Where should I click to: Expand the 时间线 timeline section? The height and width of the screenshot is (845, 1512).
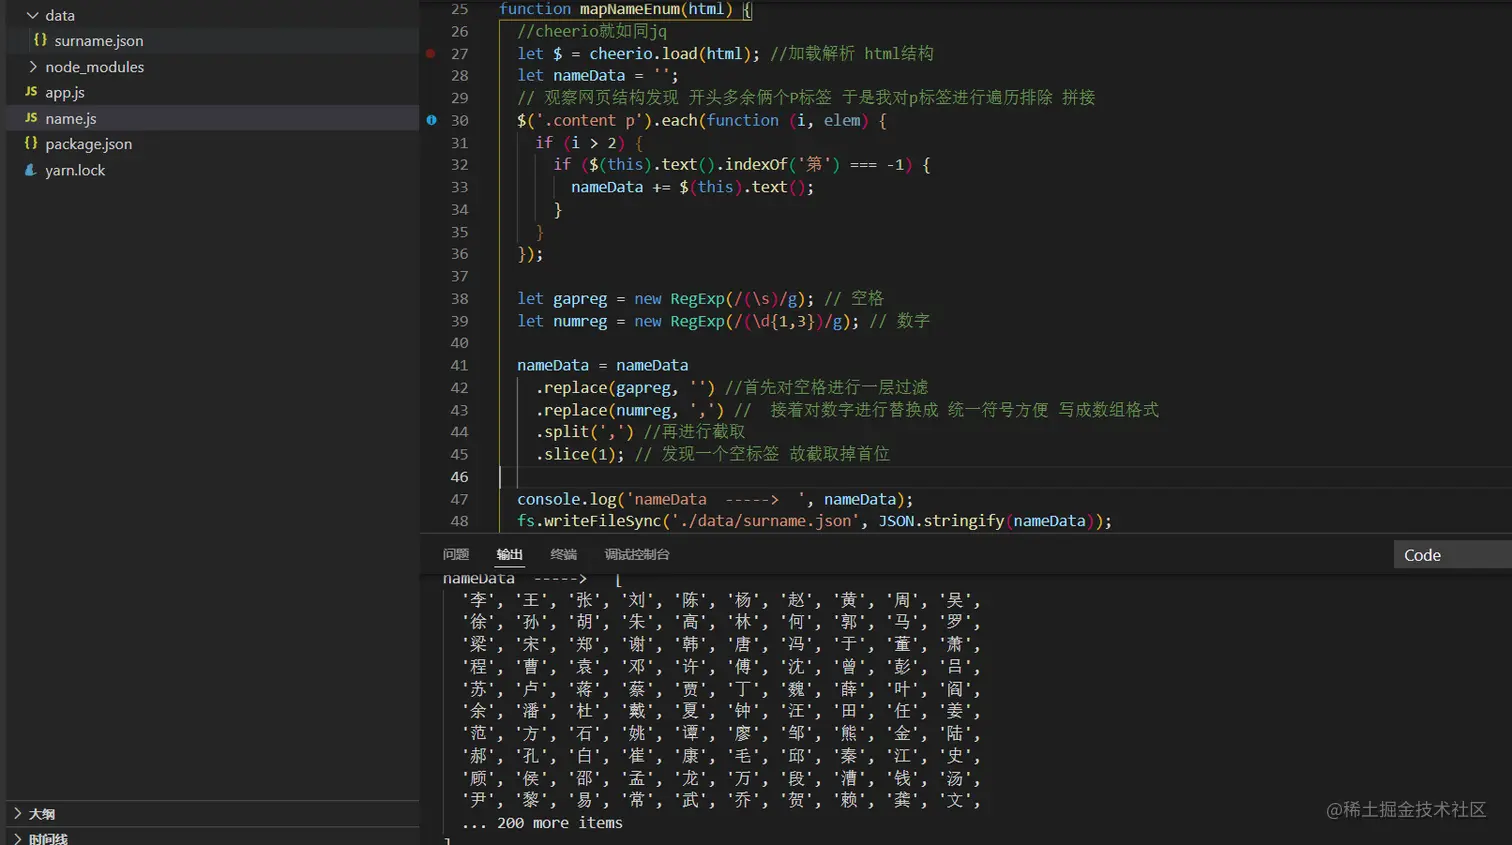[x=17, y=839]
